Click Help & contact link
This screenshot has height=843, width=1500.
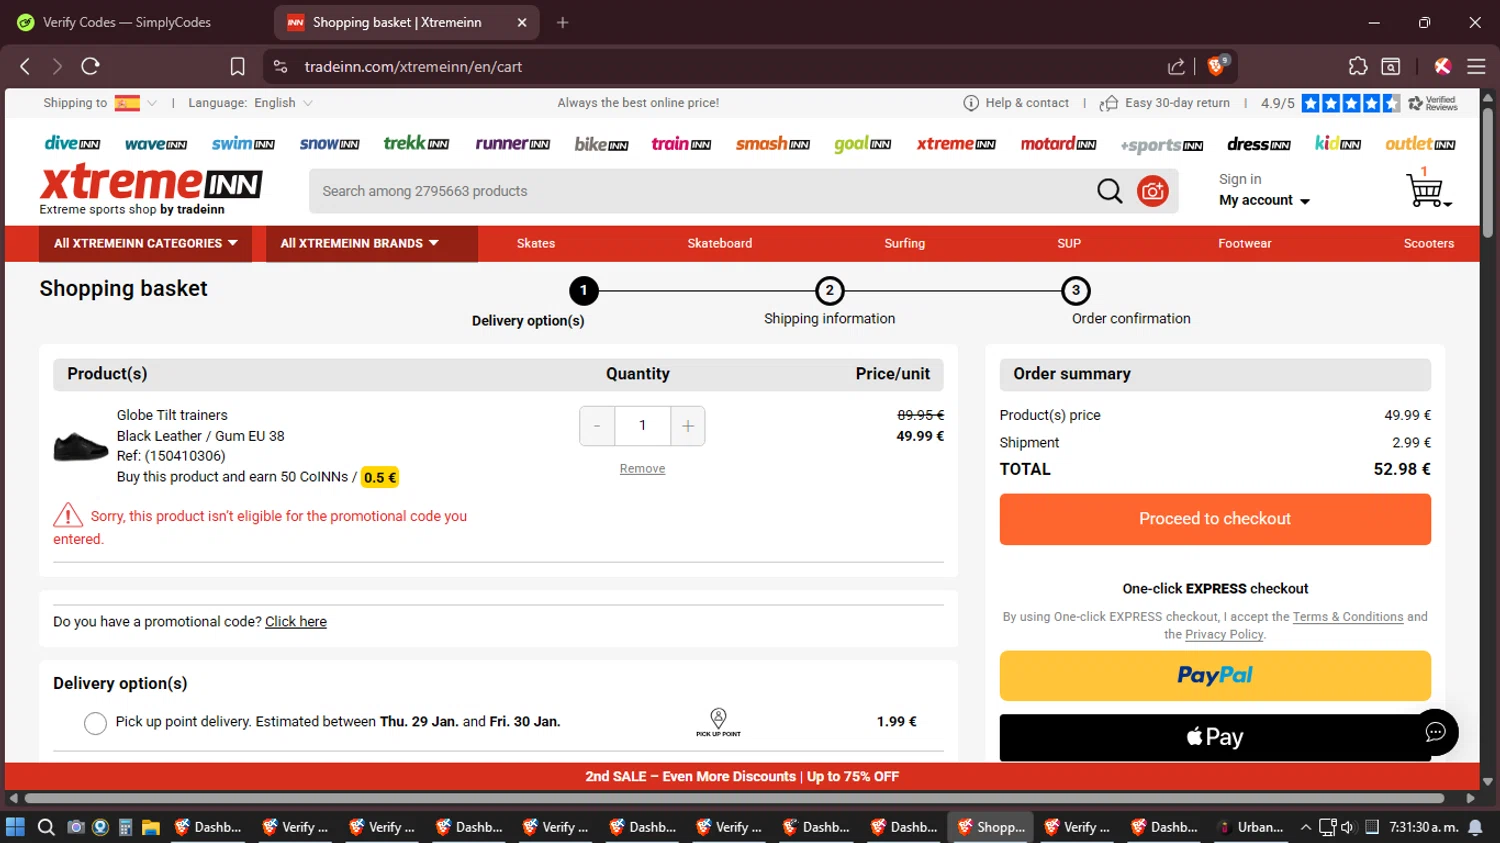pos(1016,103)
